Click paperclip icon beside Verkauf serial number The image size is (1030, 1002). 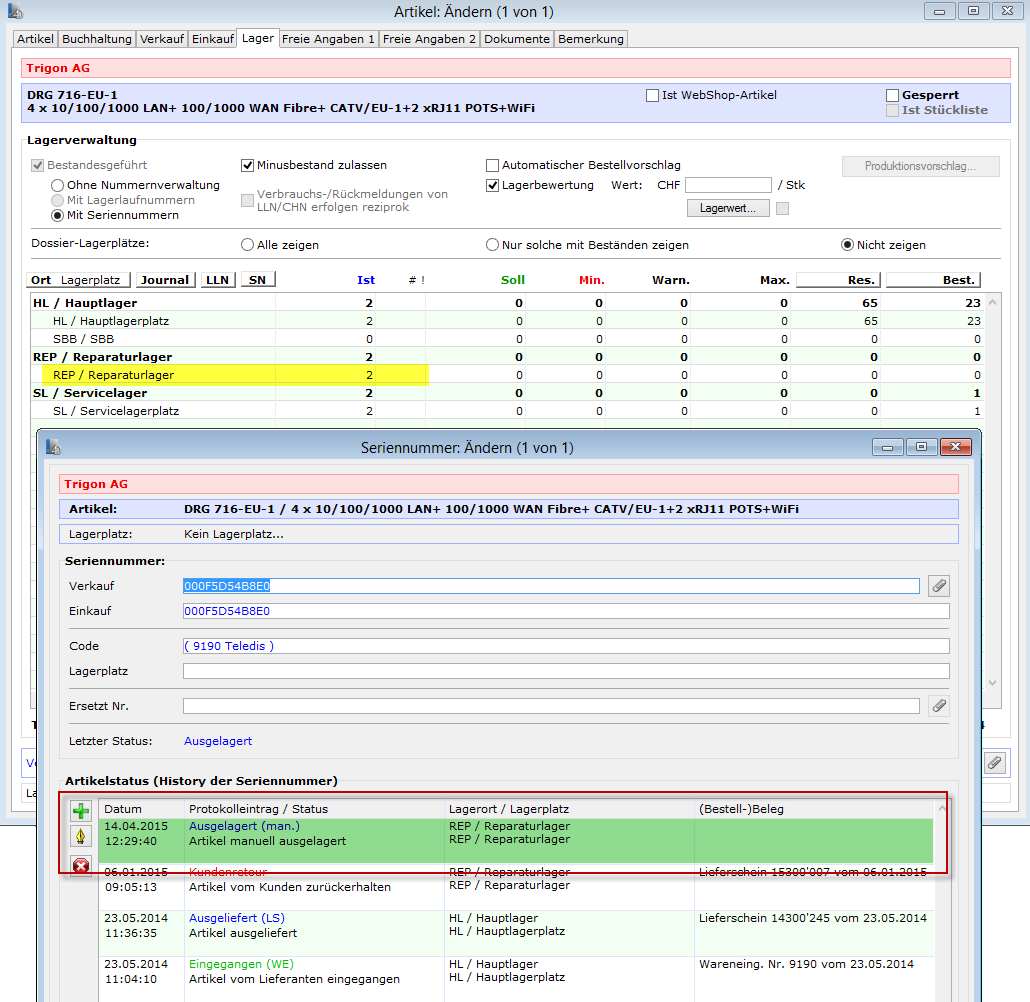click(938, 586)
